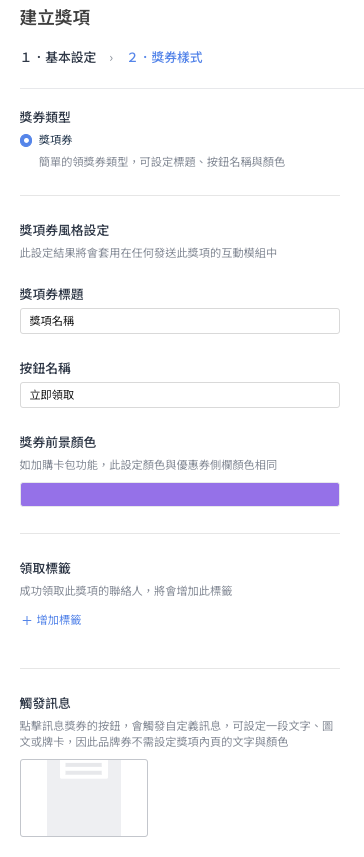Image resolution: width=364 pixels, height=857 pixels.
Task: Click the 觸發訊息 section heading
Action: [x=45, y=703]
